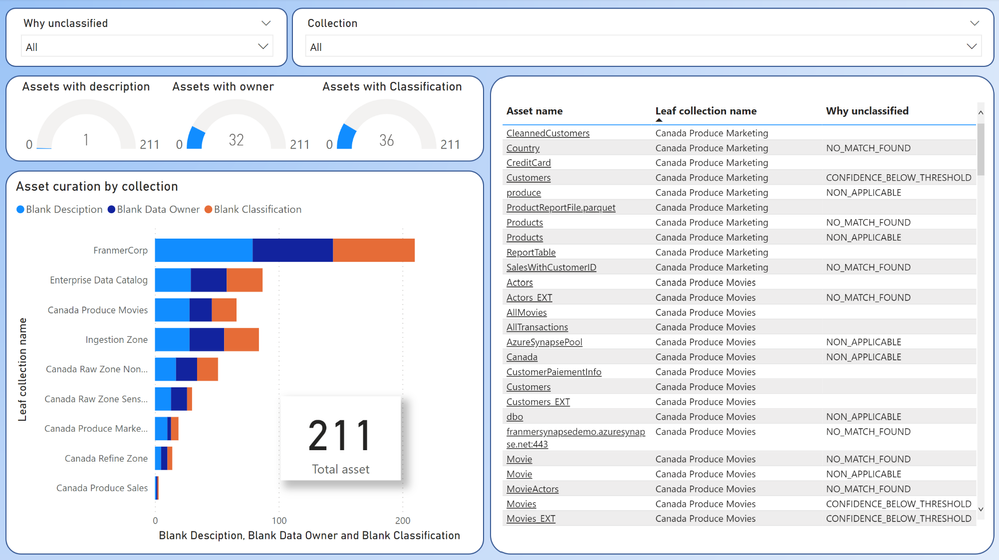Open the Canada asset link
Viewport: 999px width, 560px height.
pyautogui.click(x=522, y=357)
